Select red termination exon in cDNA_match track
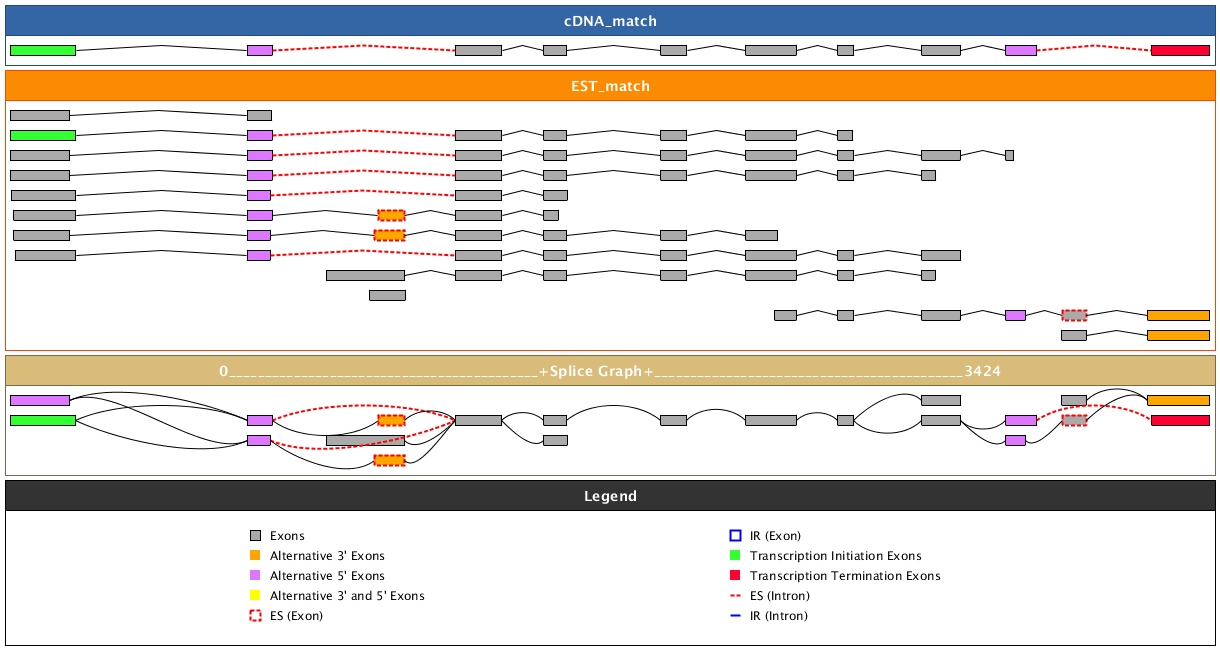The height and width of the screenshot is (665, 1220). point(1180,50)
